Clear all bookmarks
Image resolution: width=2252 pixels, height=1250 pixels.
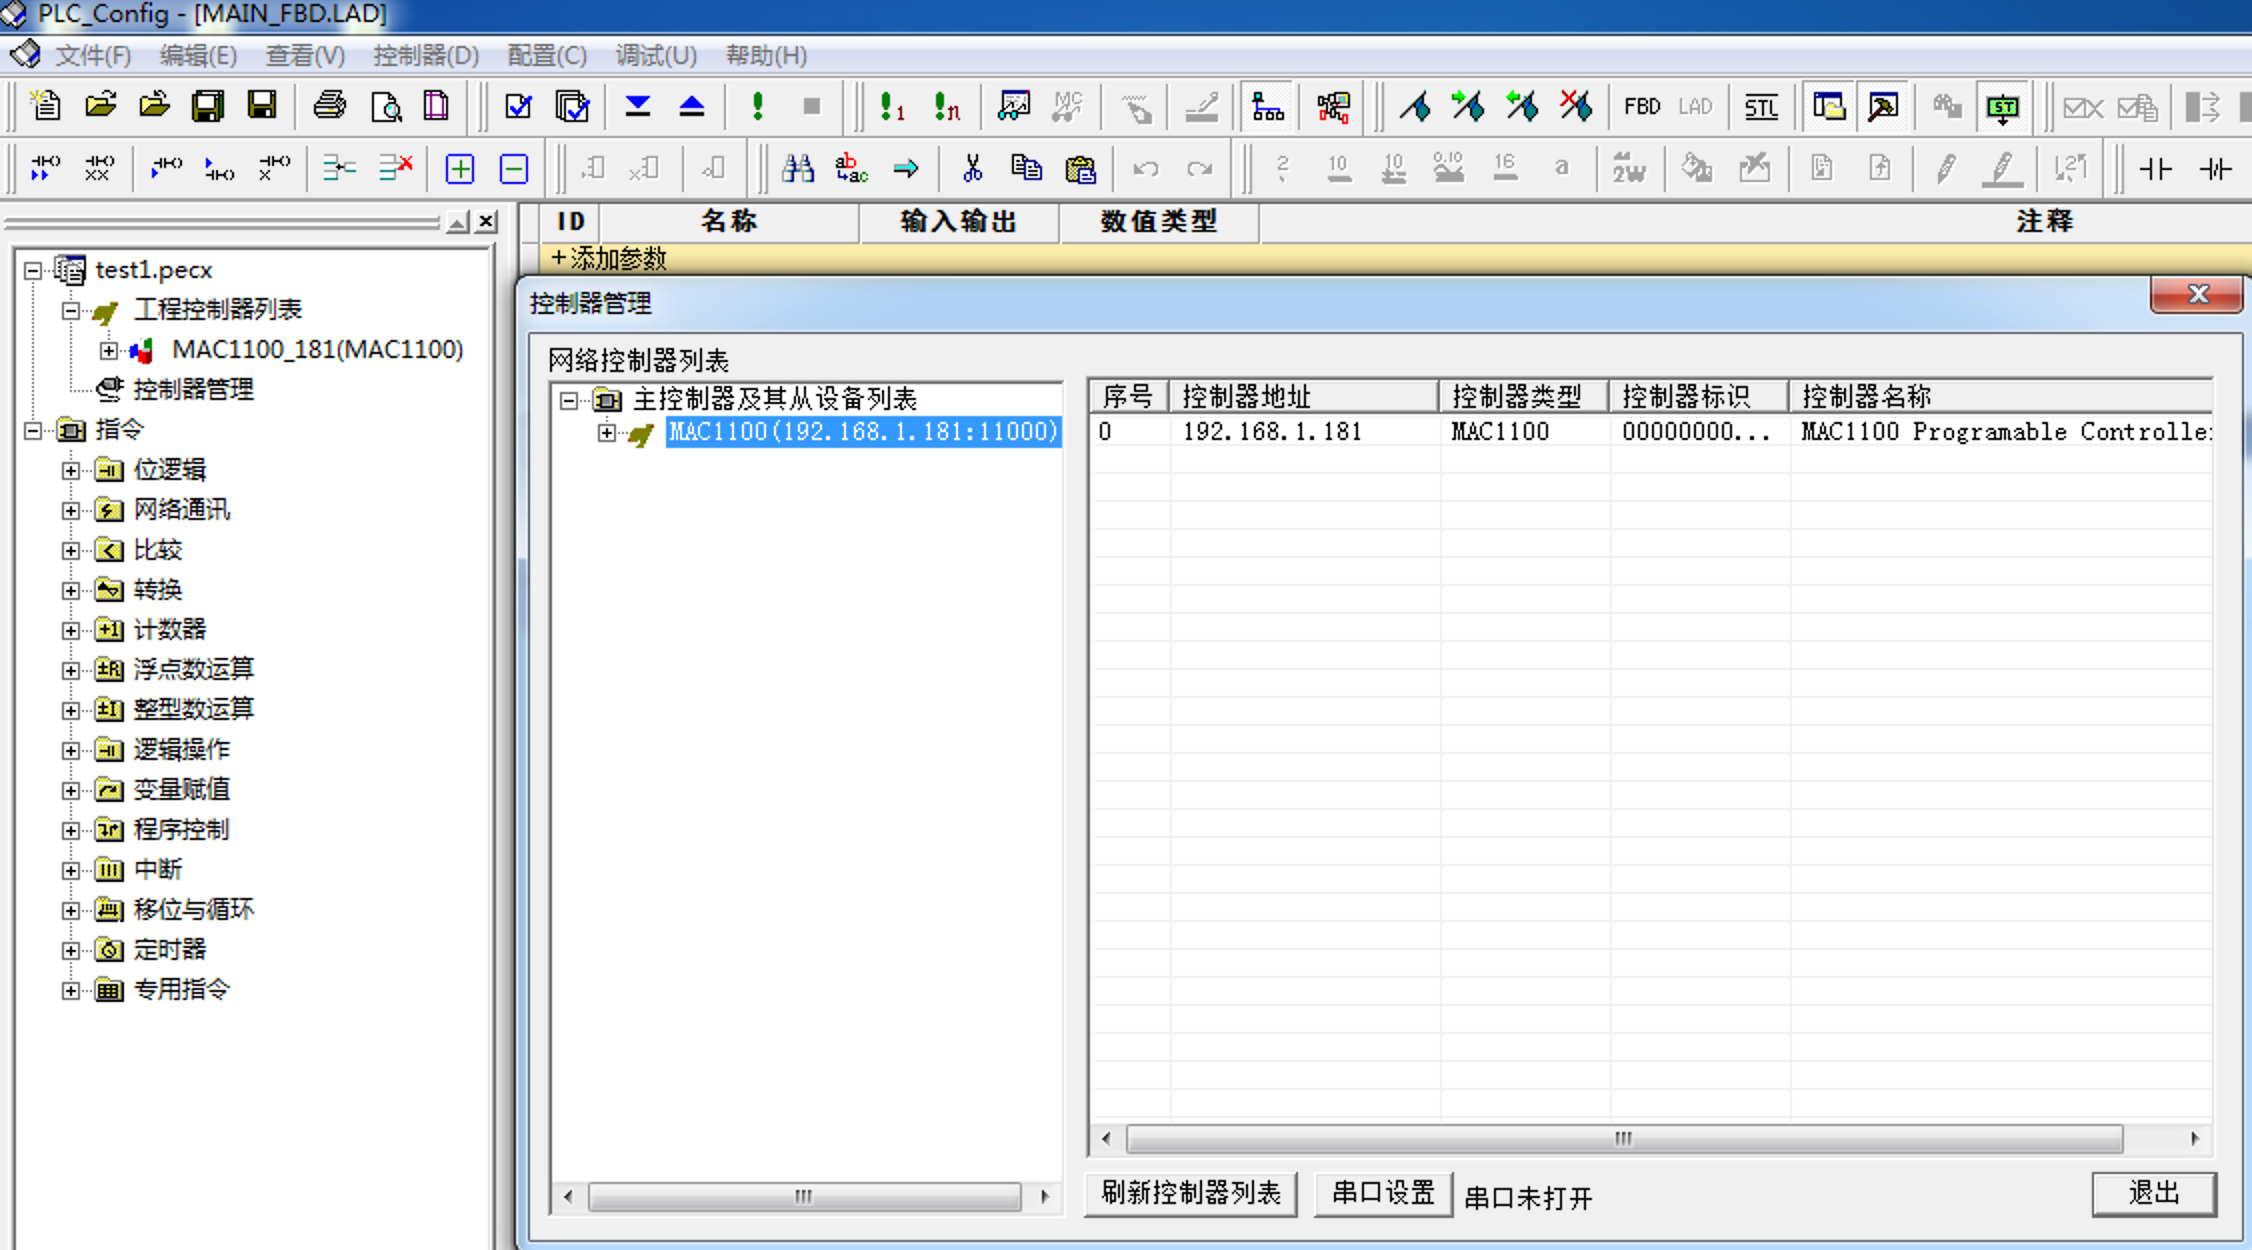1576,106
